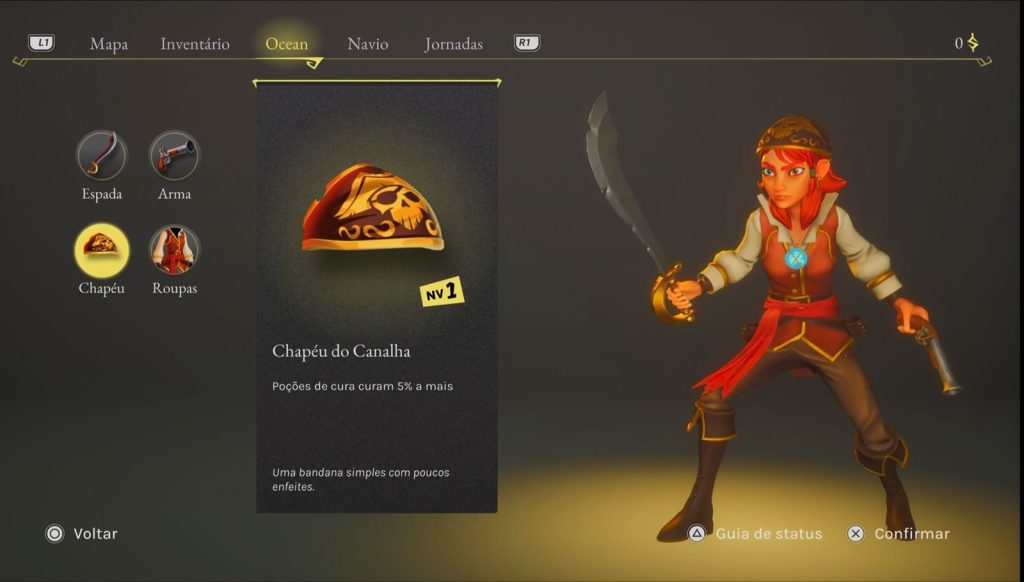
Task: Click the Confirmar label
Action: (x=912, y=534)
